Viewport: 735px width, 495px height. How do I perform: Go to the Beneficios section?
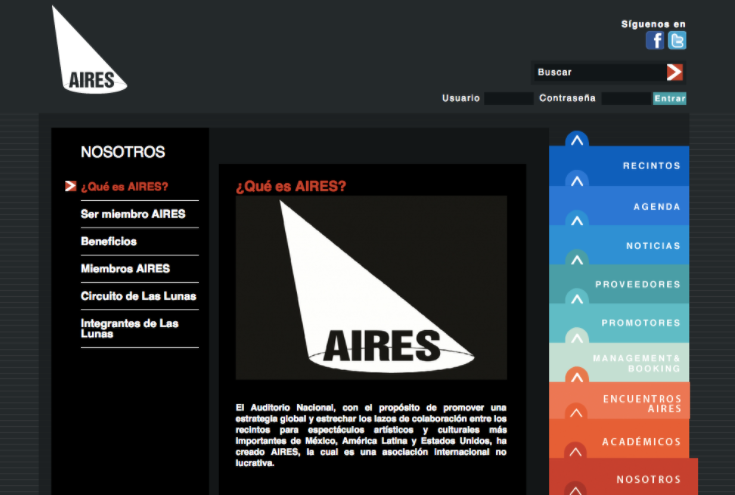tap(109, 241)
